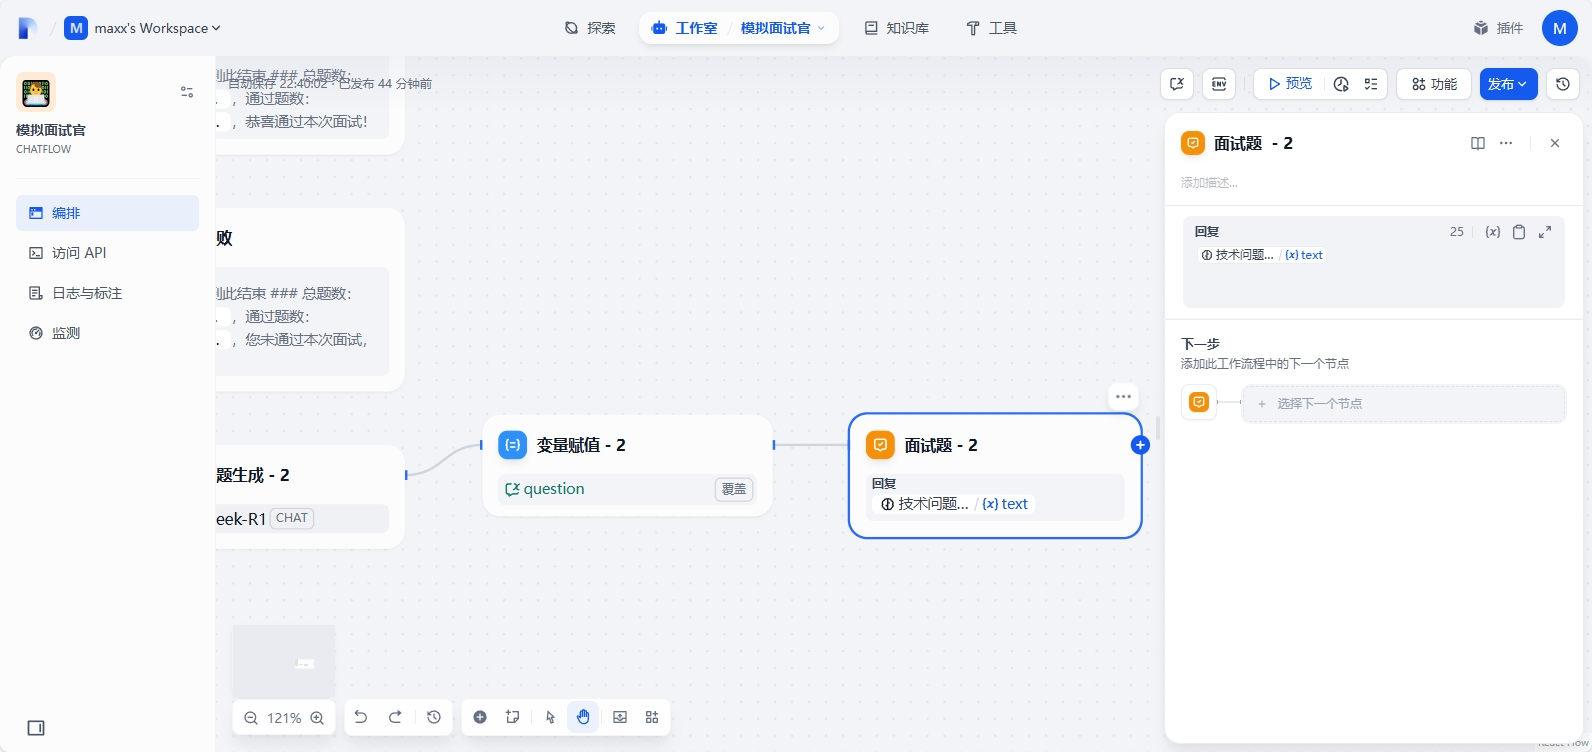Open 选择下一个节点 selector
1592x752 pixels.
[1404, 404]
